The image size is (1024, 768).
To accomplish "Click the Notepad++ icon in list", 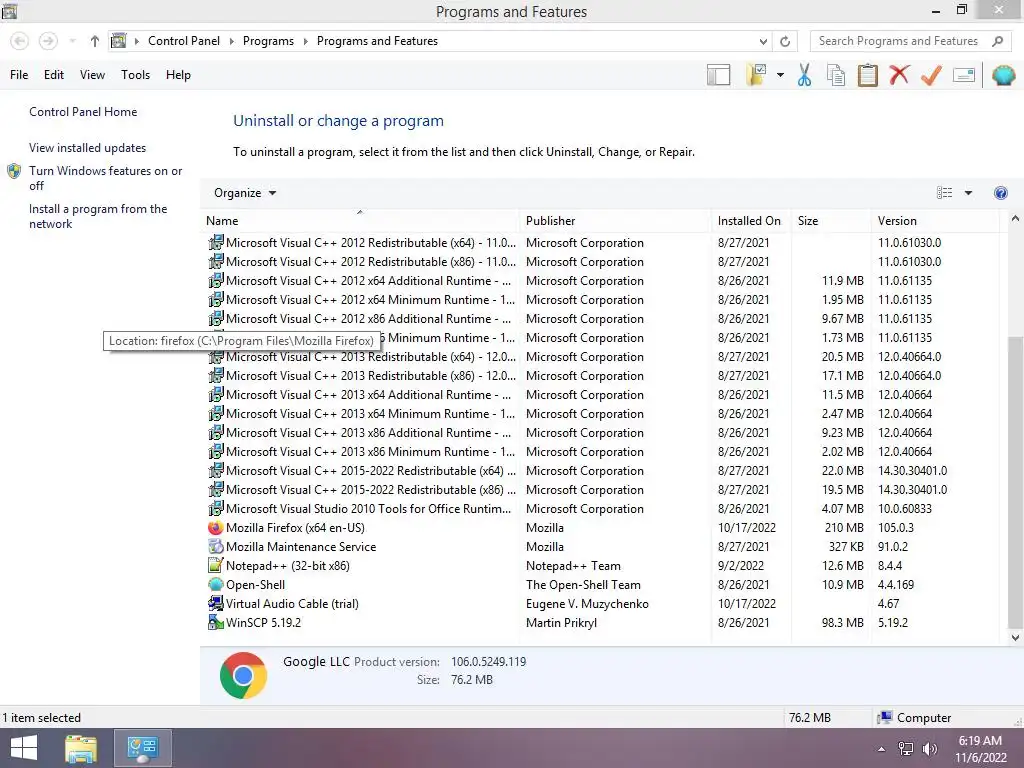I will point(216,566).
